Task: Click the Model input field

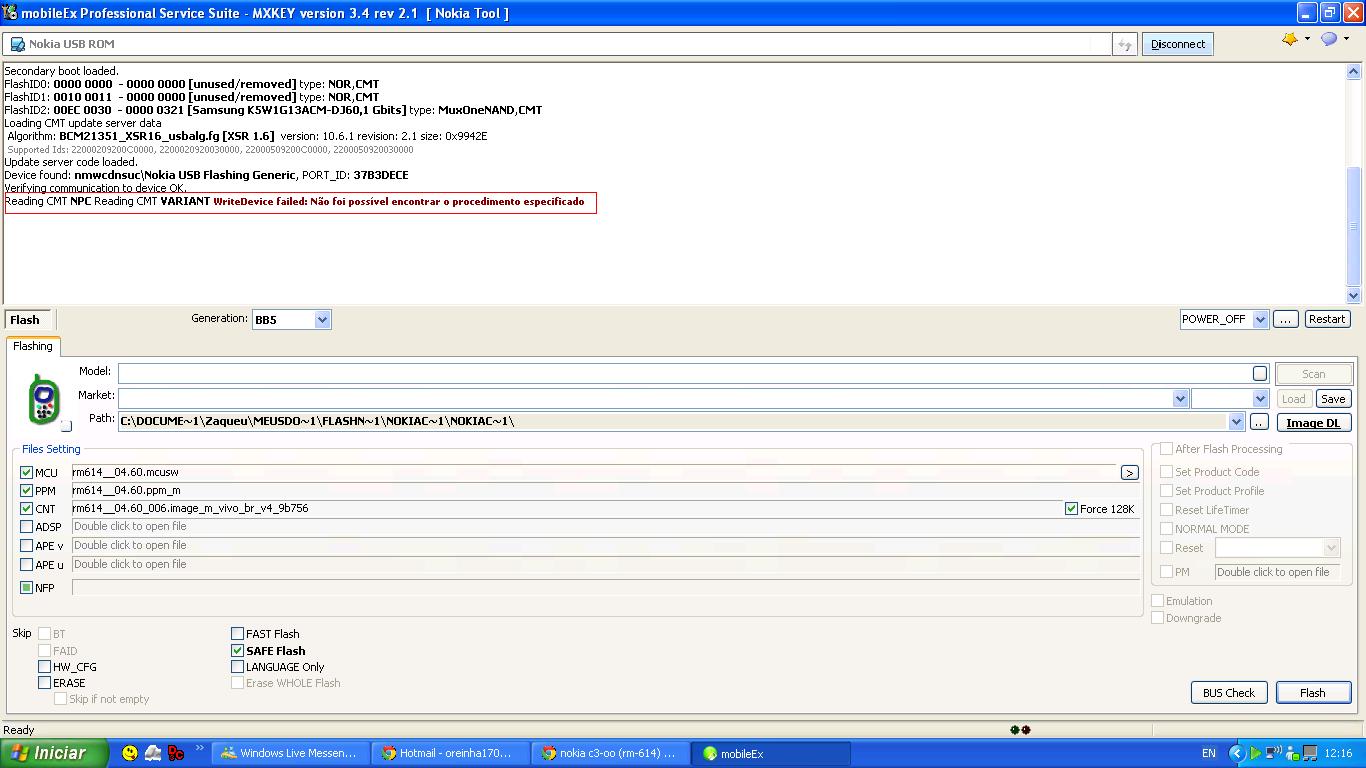Action: [693, 373]
